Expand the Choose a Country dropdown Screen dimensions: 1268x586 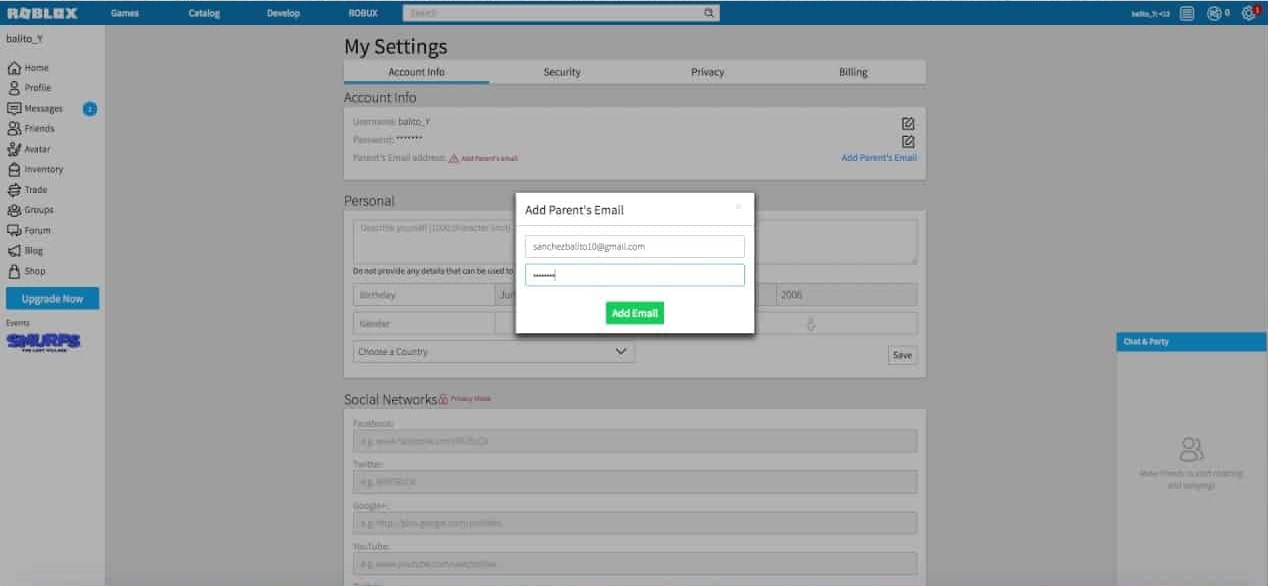pyautogui.click(x=494, y=352)
